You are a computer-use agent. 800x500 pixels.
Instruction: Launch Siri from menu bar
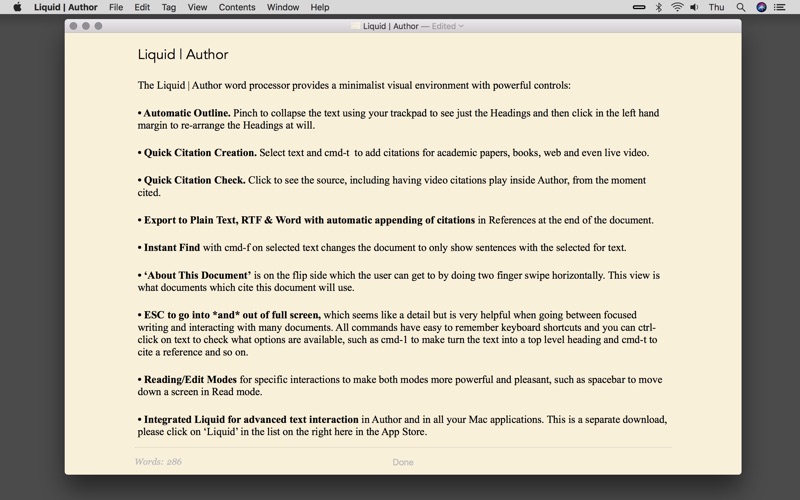coord(761,7)
